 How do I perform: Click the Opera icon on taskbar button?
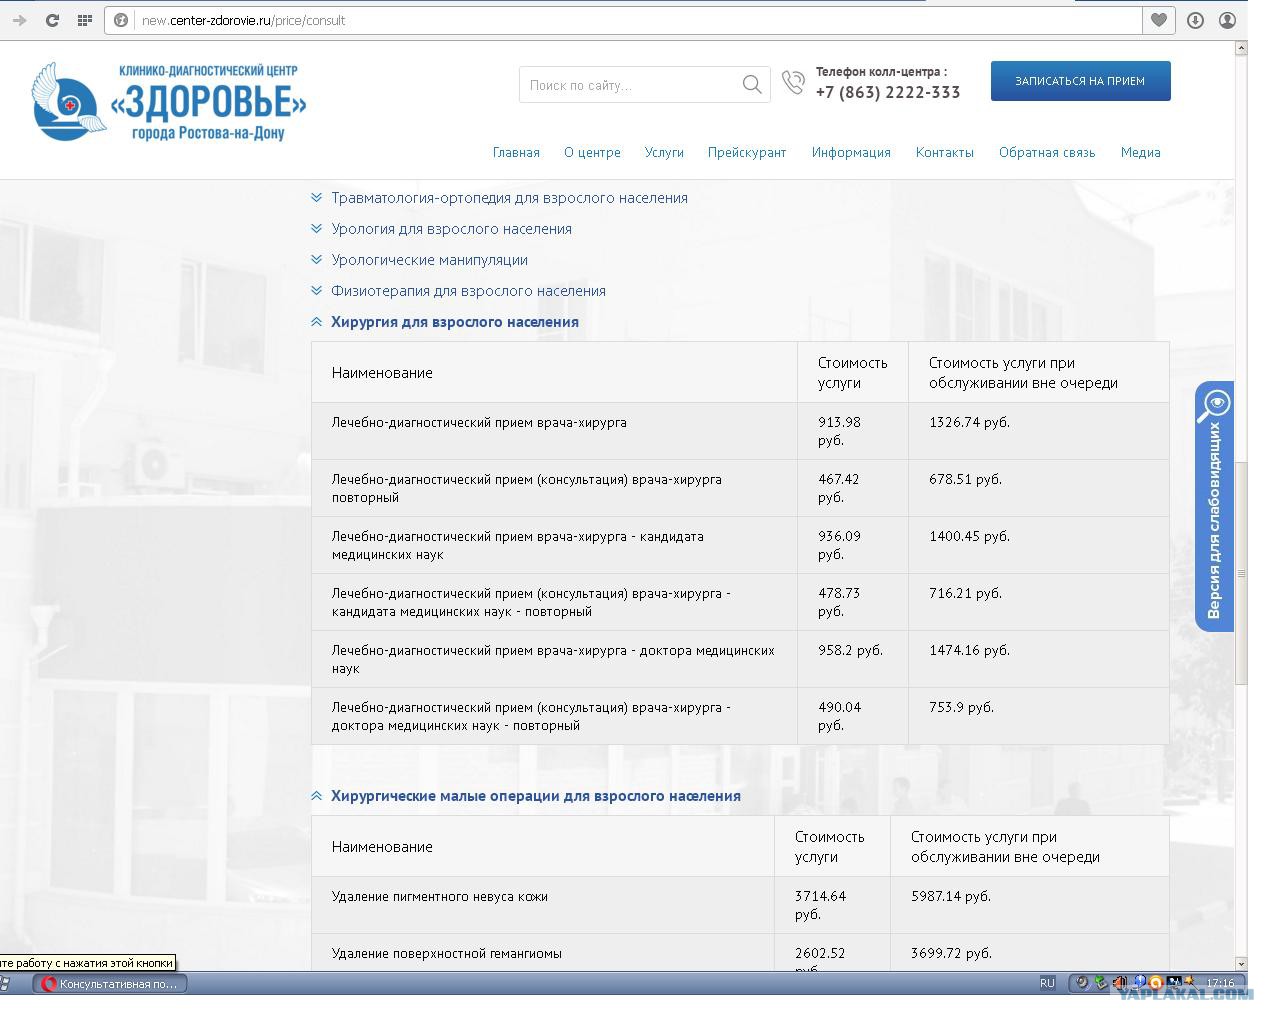point(49,984)
